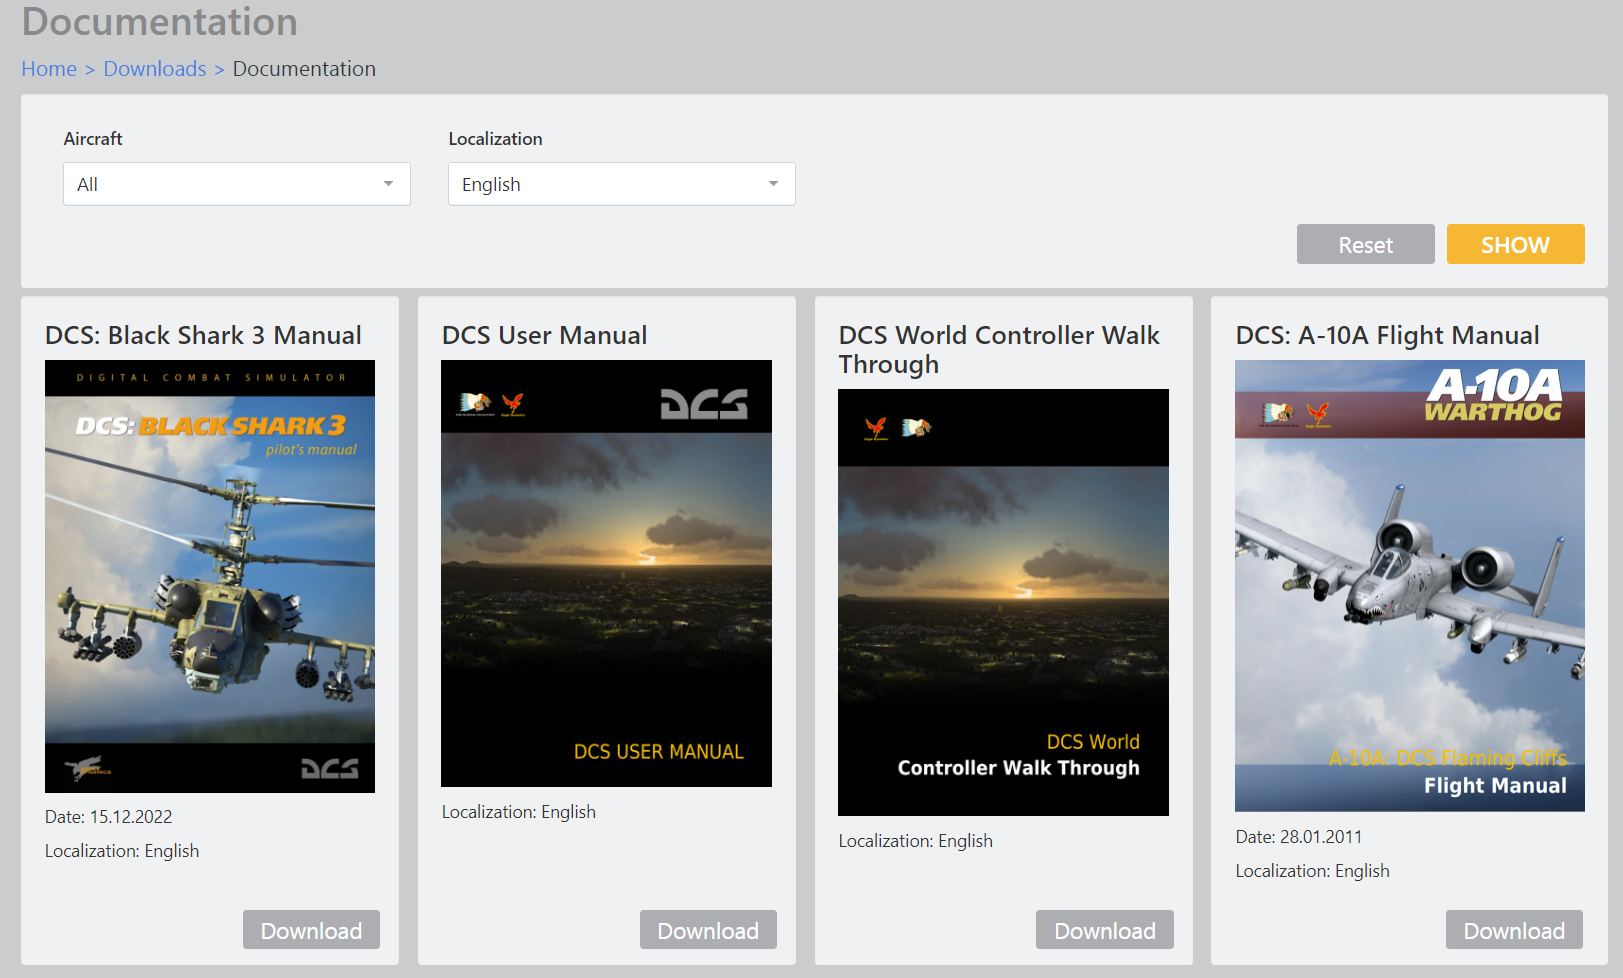
Task: Open the Black Shark 3 cover thumbnail
Action: [x=210, y=576]
